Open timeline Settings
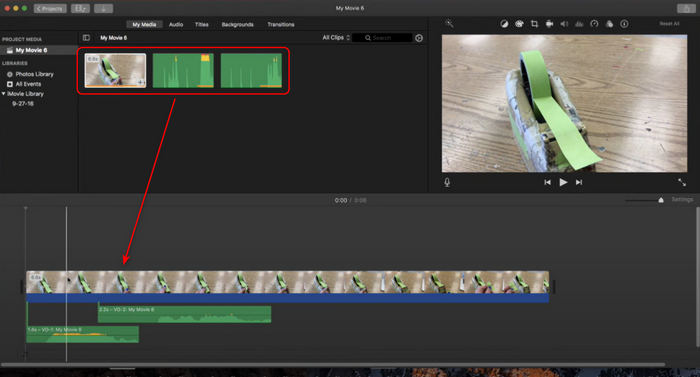Screen dimensions: 700x377 [682, 200]
